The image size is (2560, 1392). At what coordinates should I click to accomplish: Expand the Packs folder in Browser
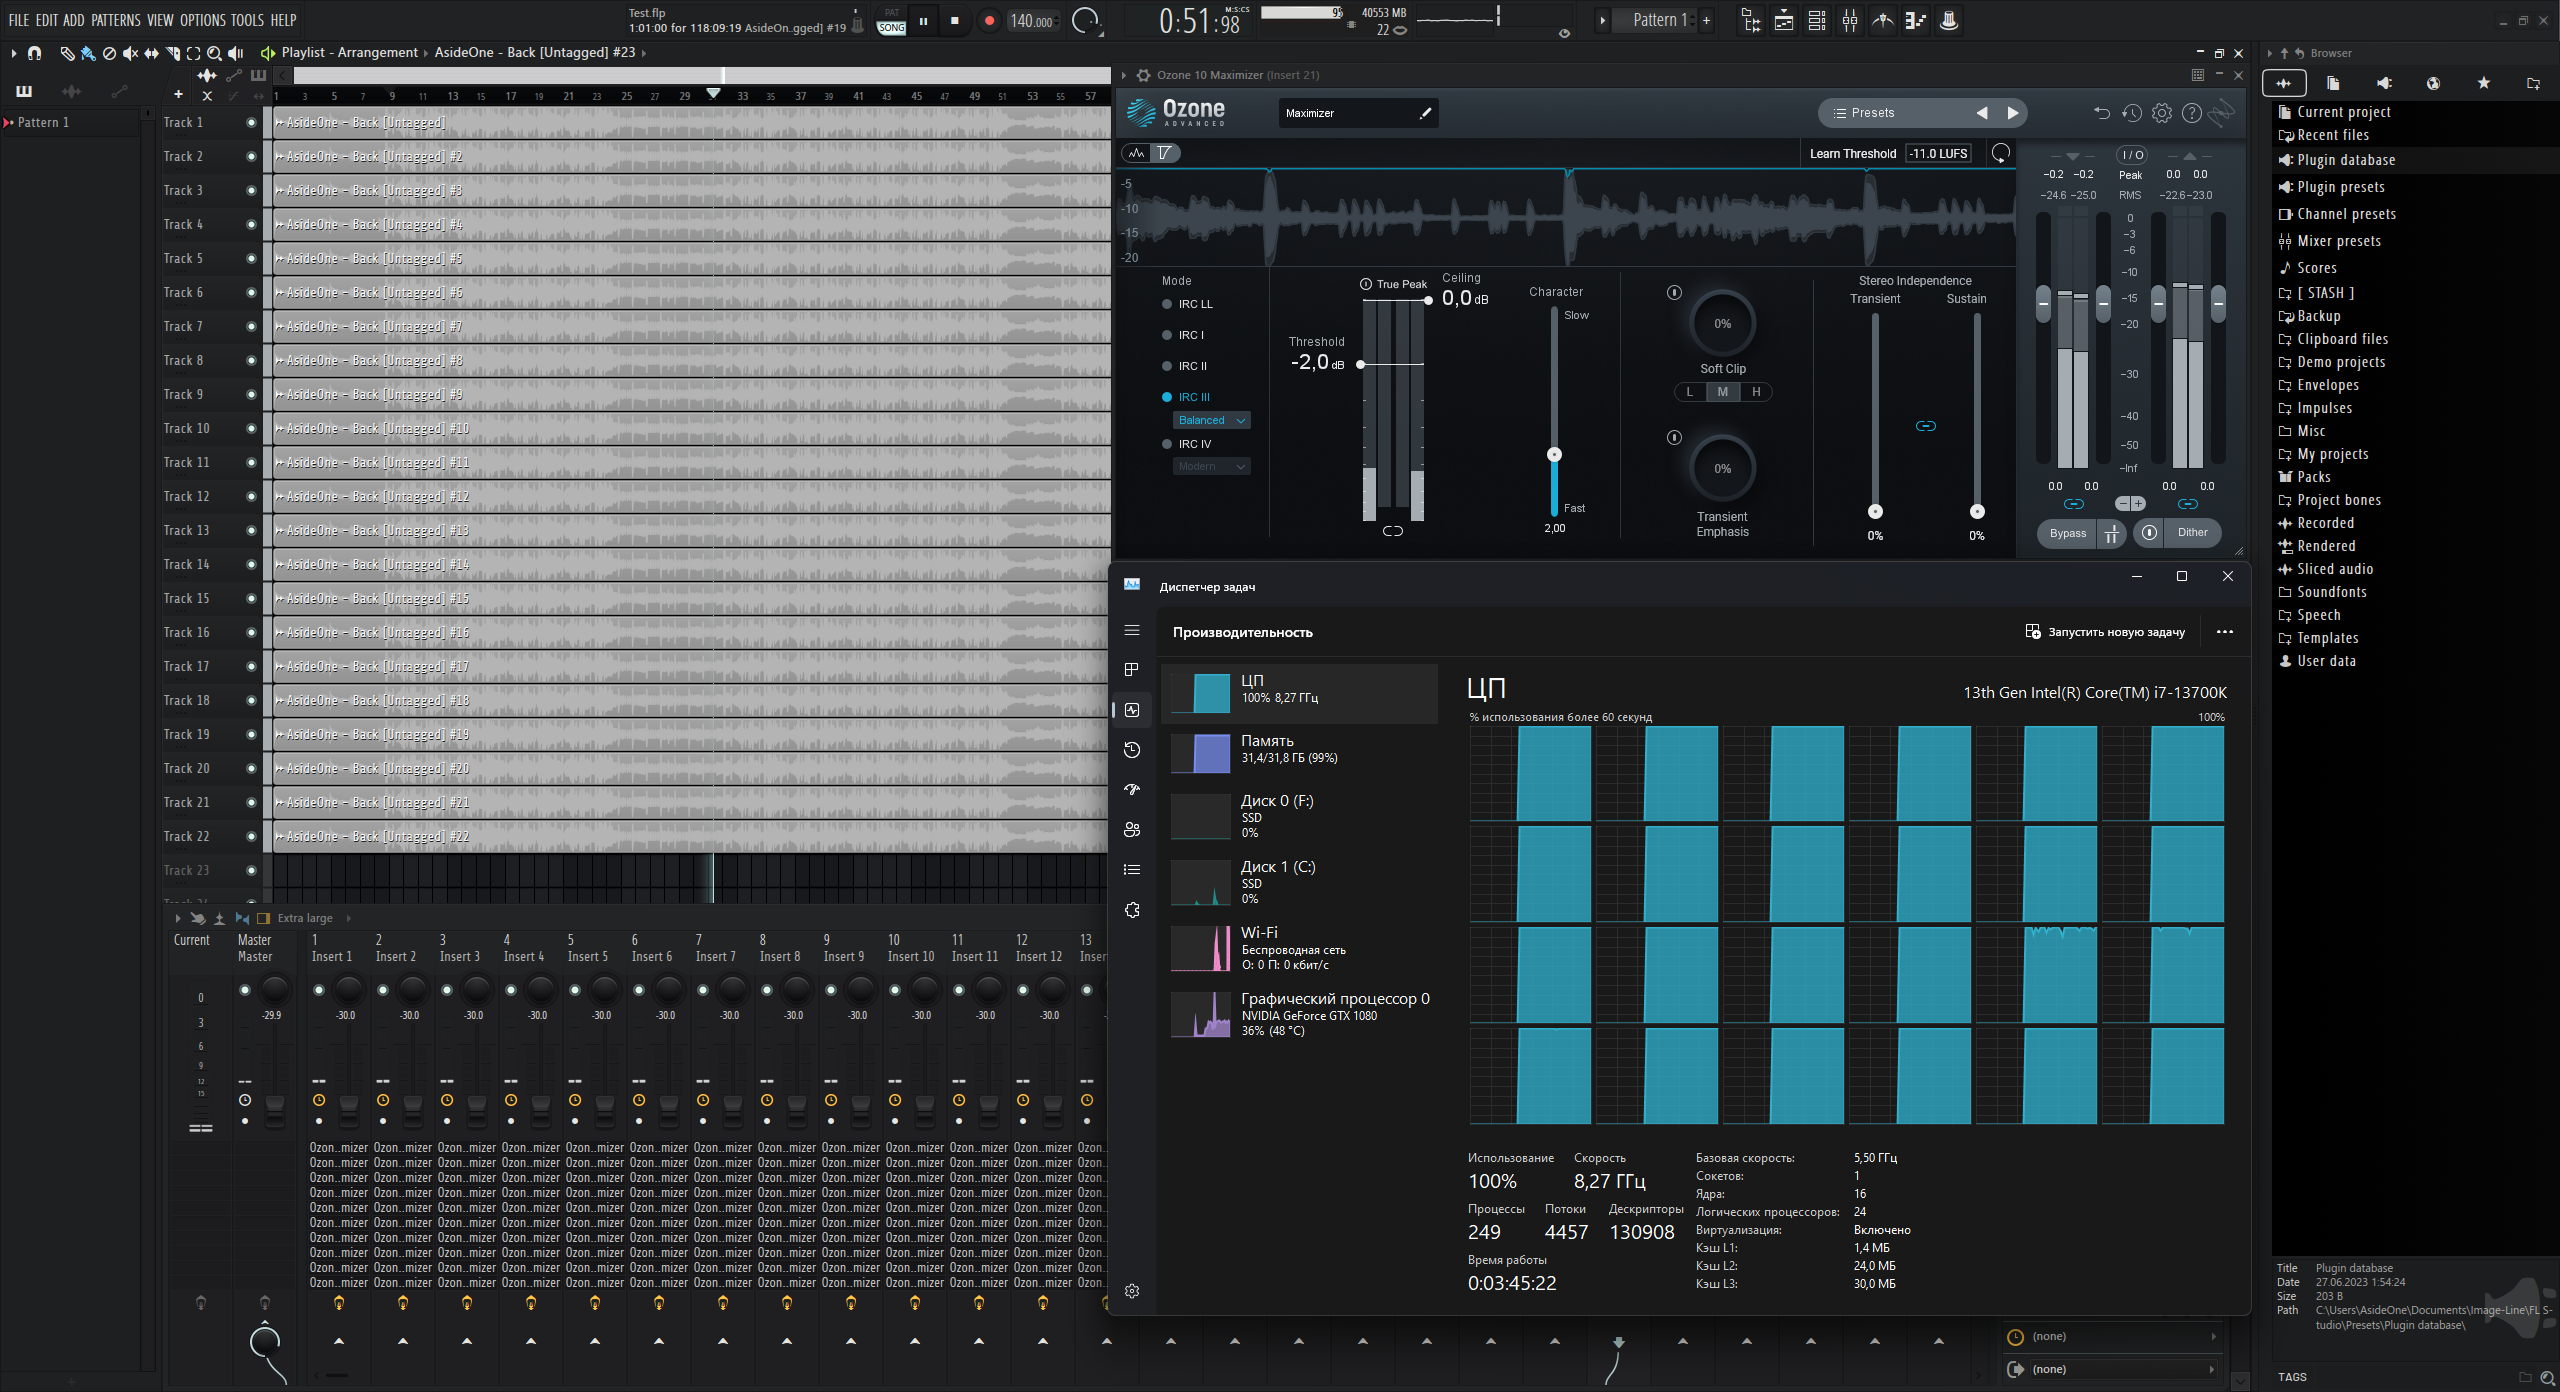click(2313, 477)
